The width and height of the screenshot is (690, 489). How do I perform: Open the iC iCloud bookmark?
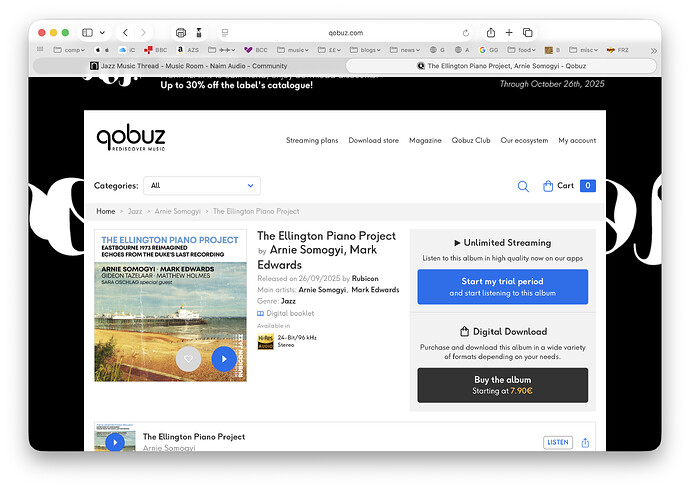(127, 50)
